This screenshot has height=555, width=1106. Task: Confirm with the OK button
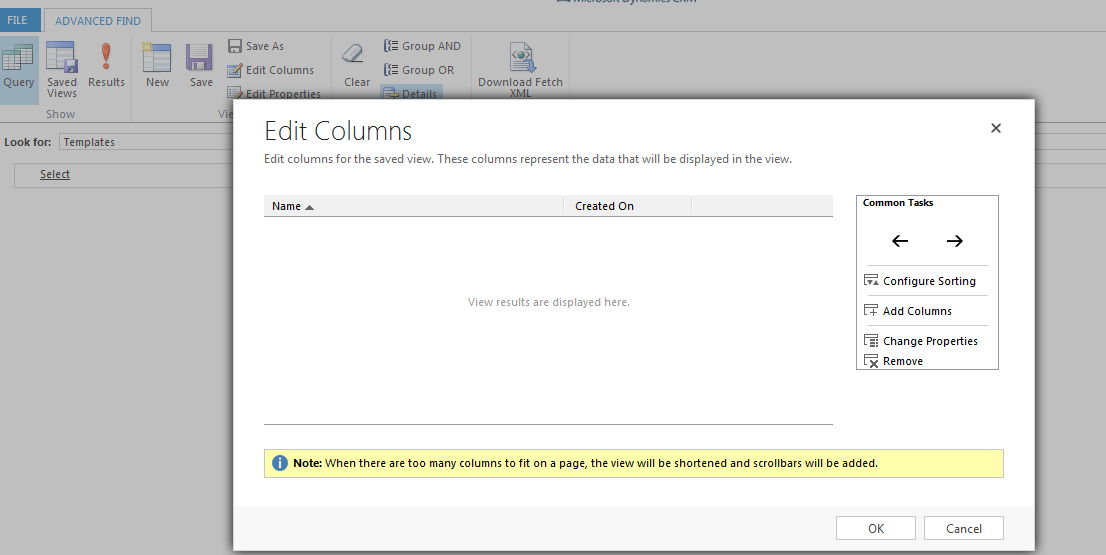(875, 528)
